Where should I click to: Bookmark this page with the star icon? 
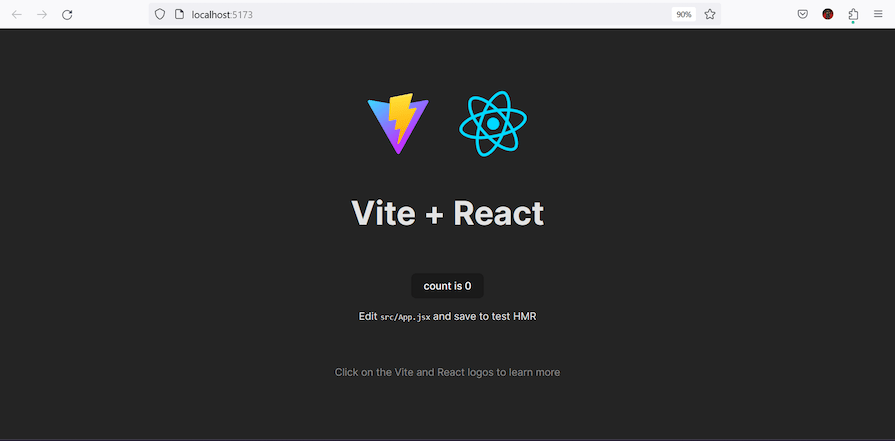point(709,14)
